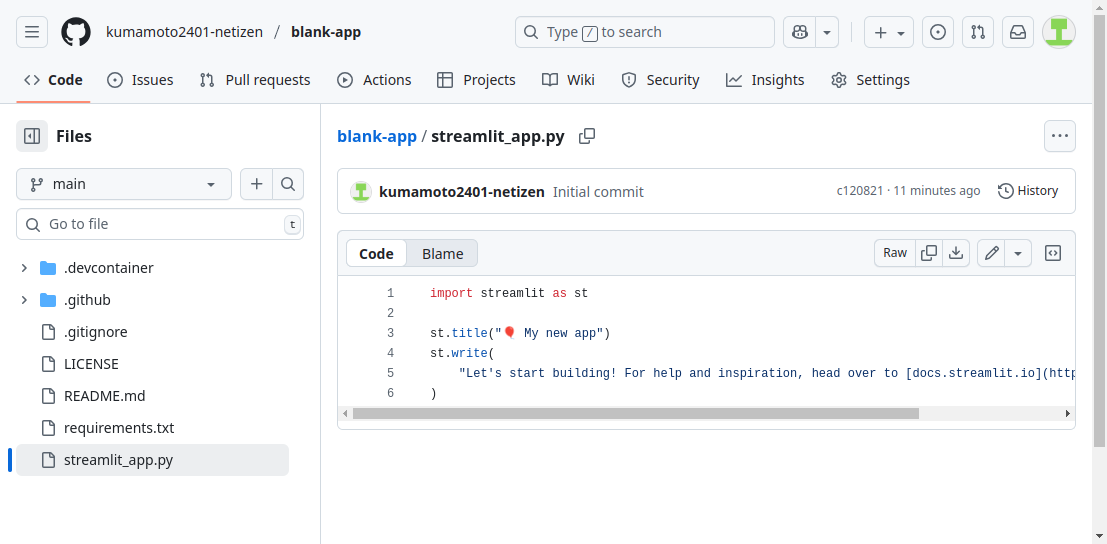1107x544 pixels.
Task: Open the hamburger navigation menu
Action: [32, 32]
